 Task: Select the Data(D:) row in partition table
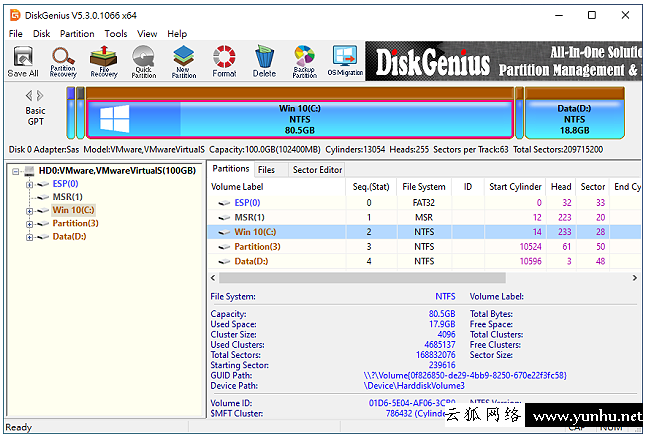pos(424,261)
